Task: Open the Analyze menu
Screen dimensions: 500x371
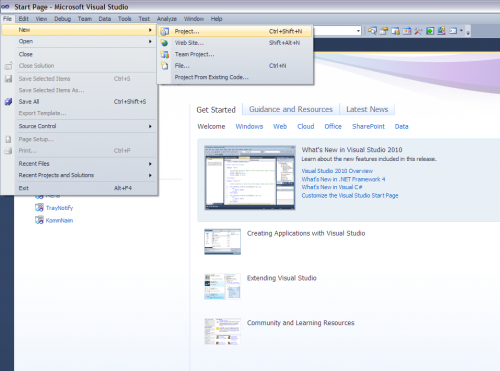Action: [167, 19]
